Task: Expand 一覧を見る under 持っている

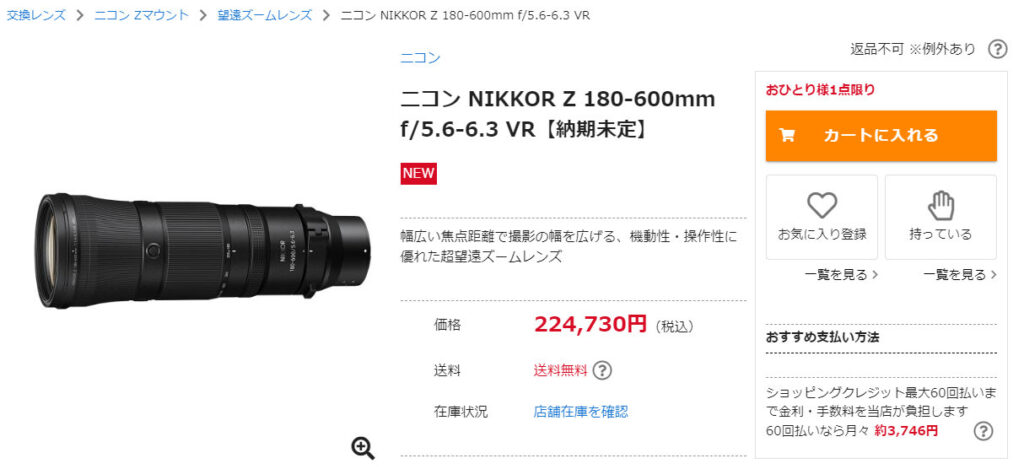Action: (x=960, y=275)
